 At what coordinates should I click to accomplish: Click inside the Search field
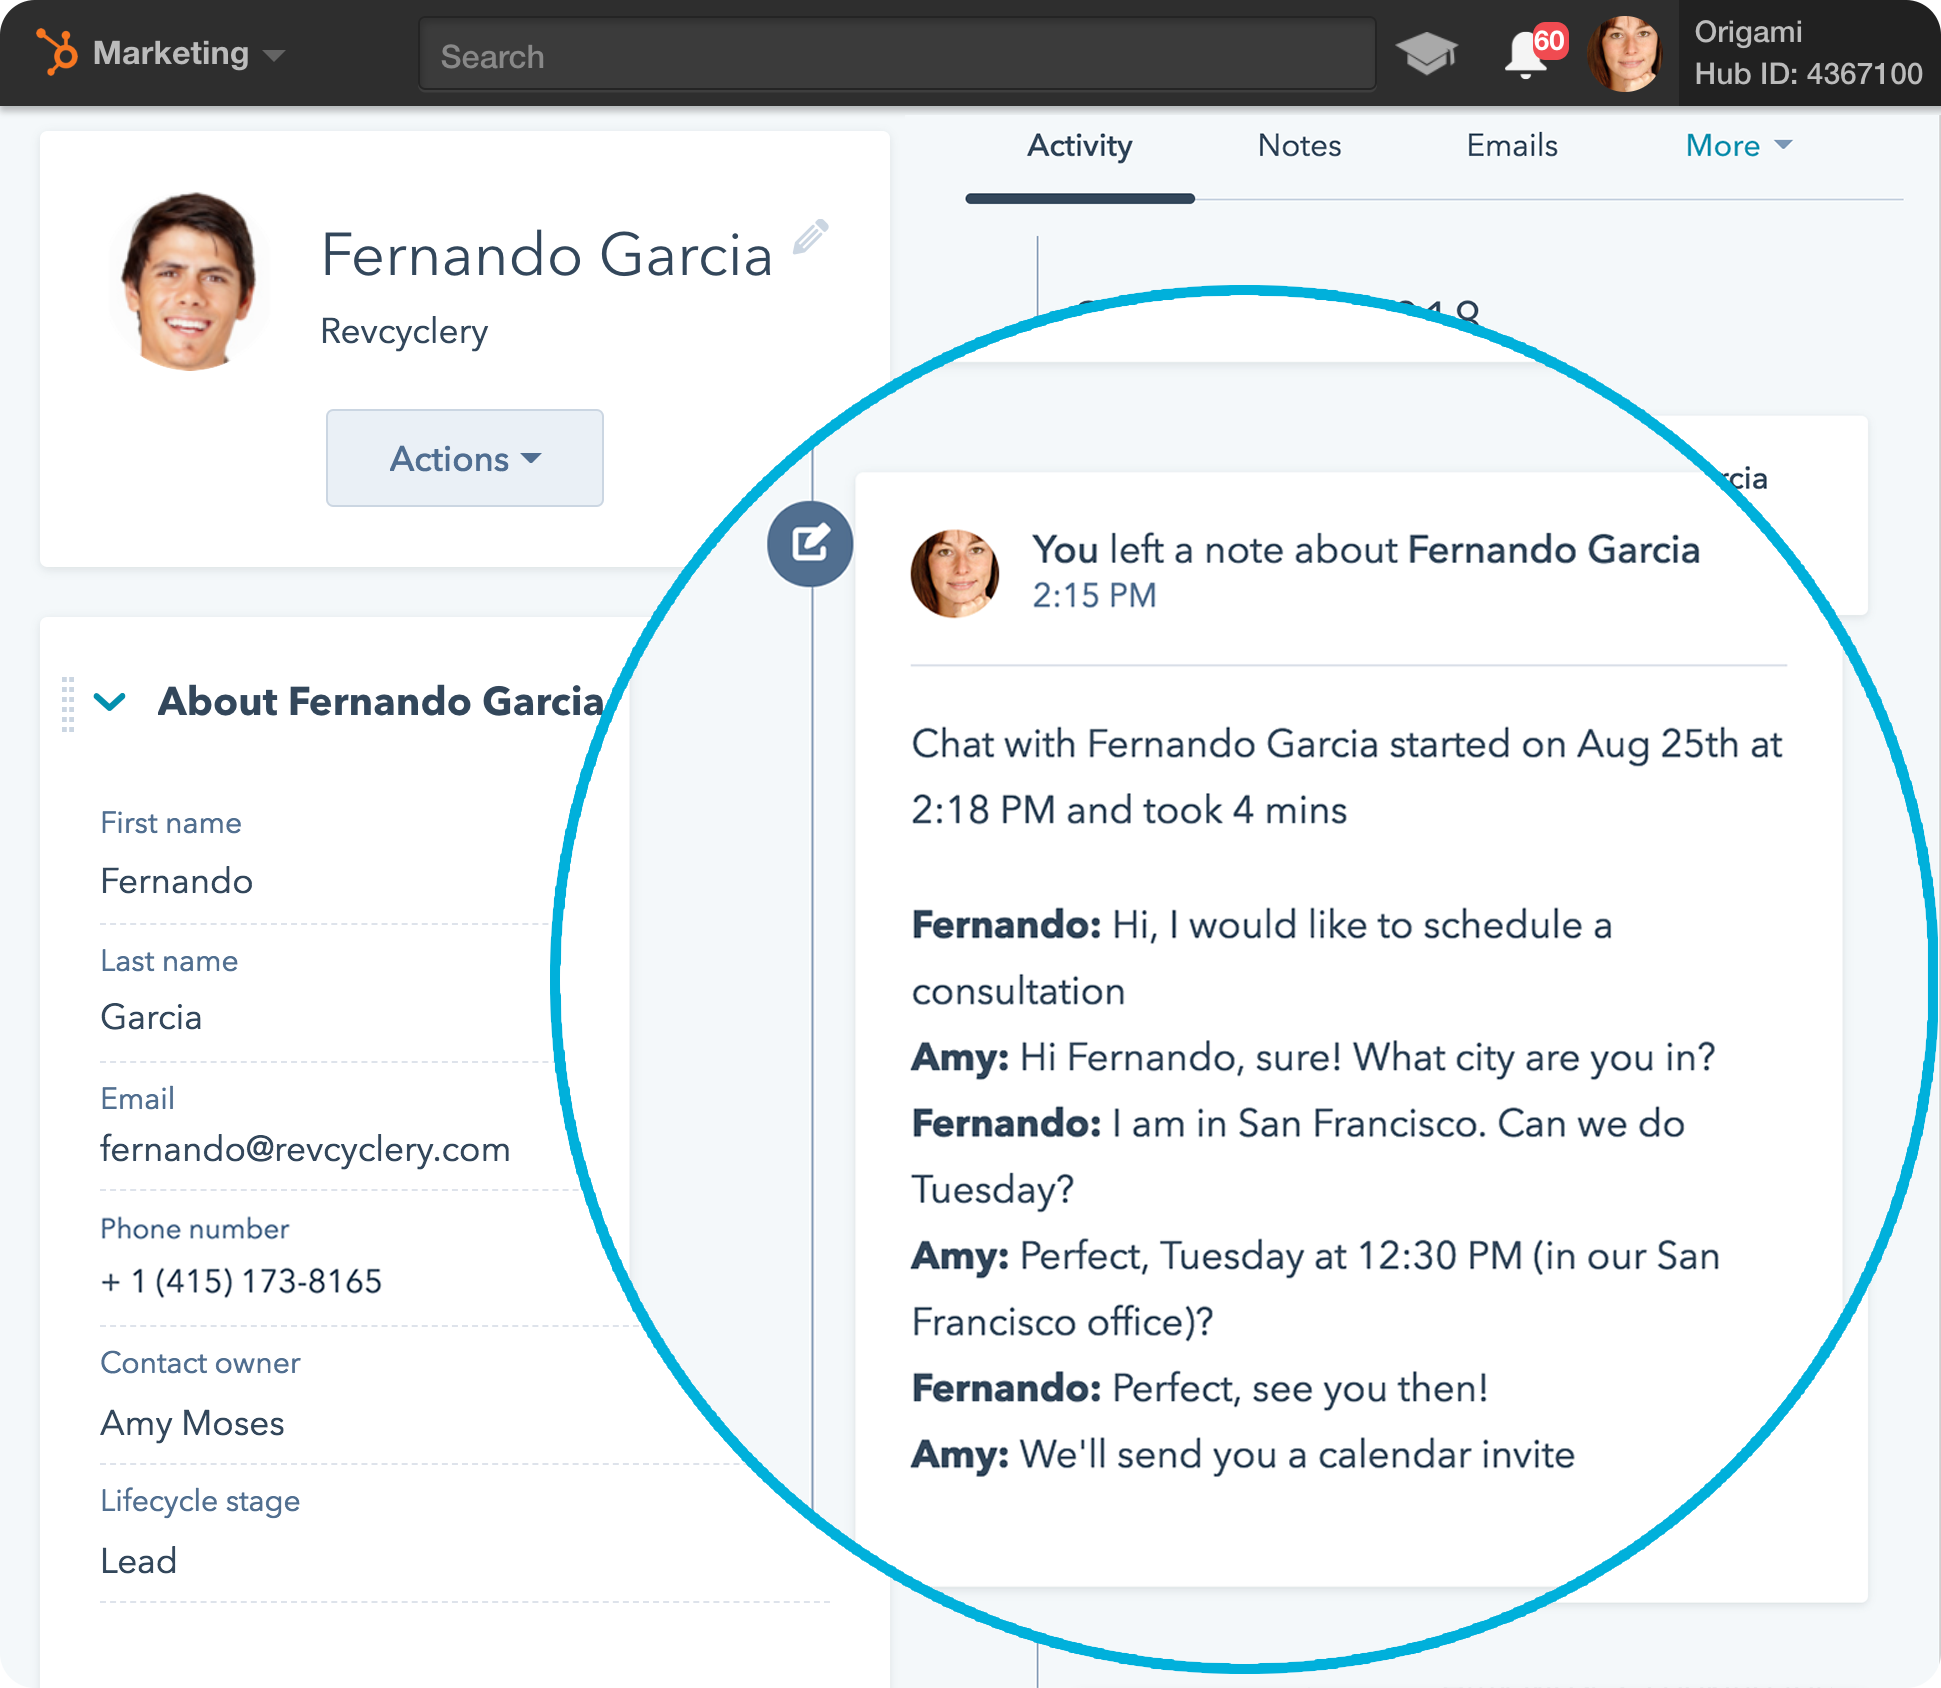pyautogui.click(x=896, y=56)
